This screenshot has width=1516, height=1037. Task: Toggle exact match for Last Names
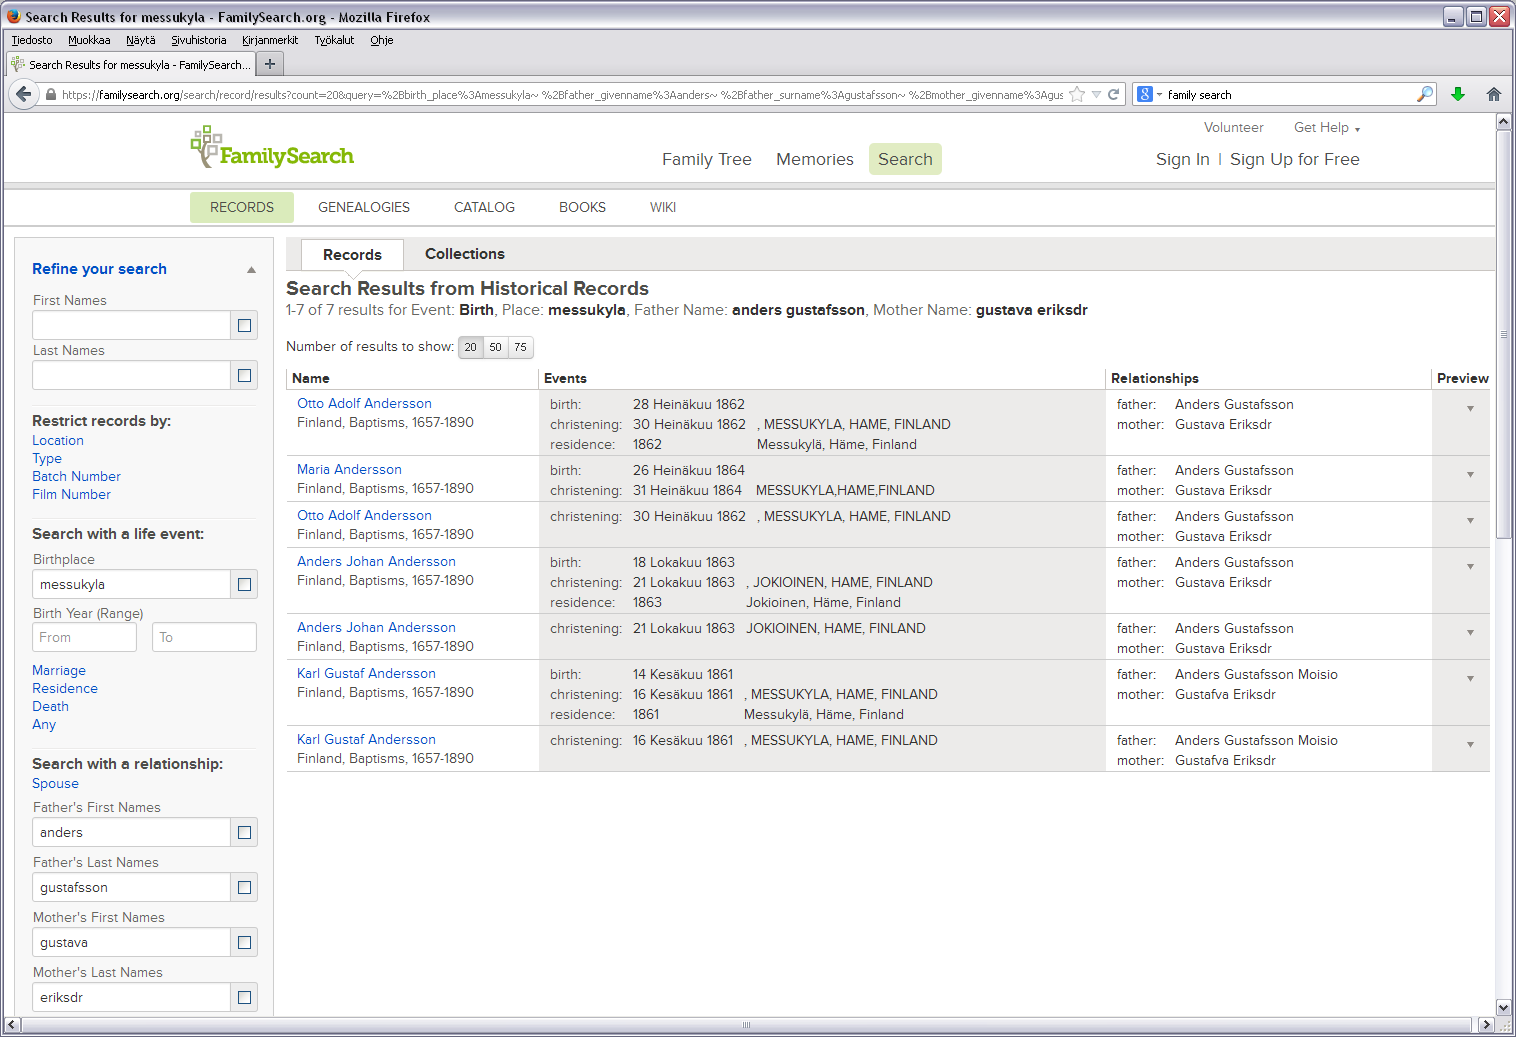coord(244,375)
